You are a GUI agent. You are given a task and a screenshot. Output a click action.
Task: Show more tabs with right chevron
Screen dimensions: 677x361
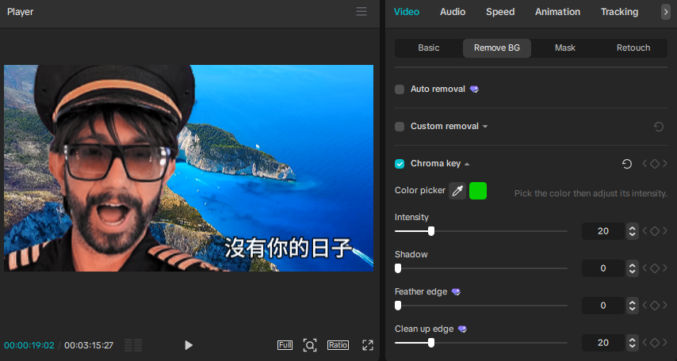pos(666,12)
